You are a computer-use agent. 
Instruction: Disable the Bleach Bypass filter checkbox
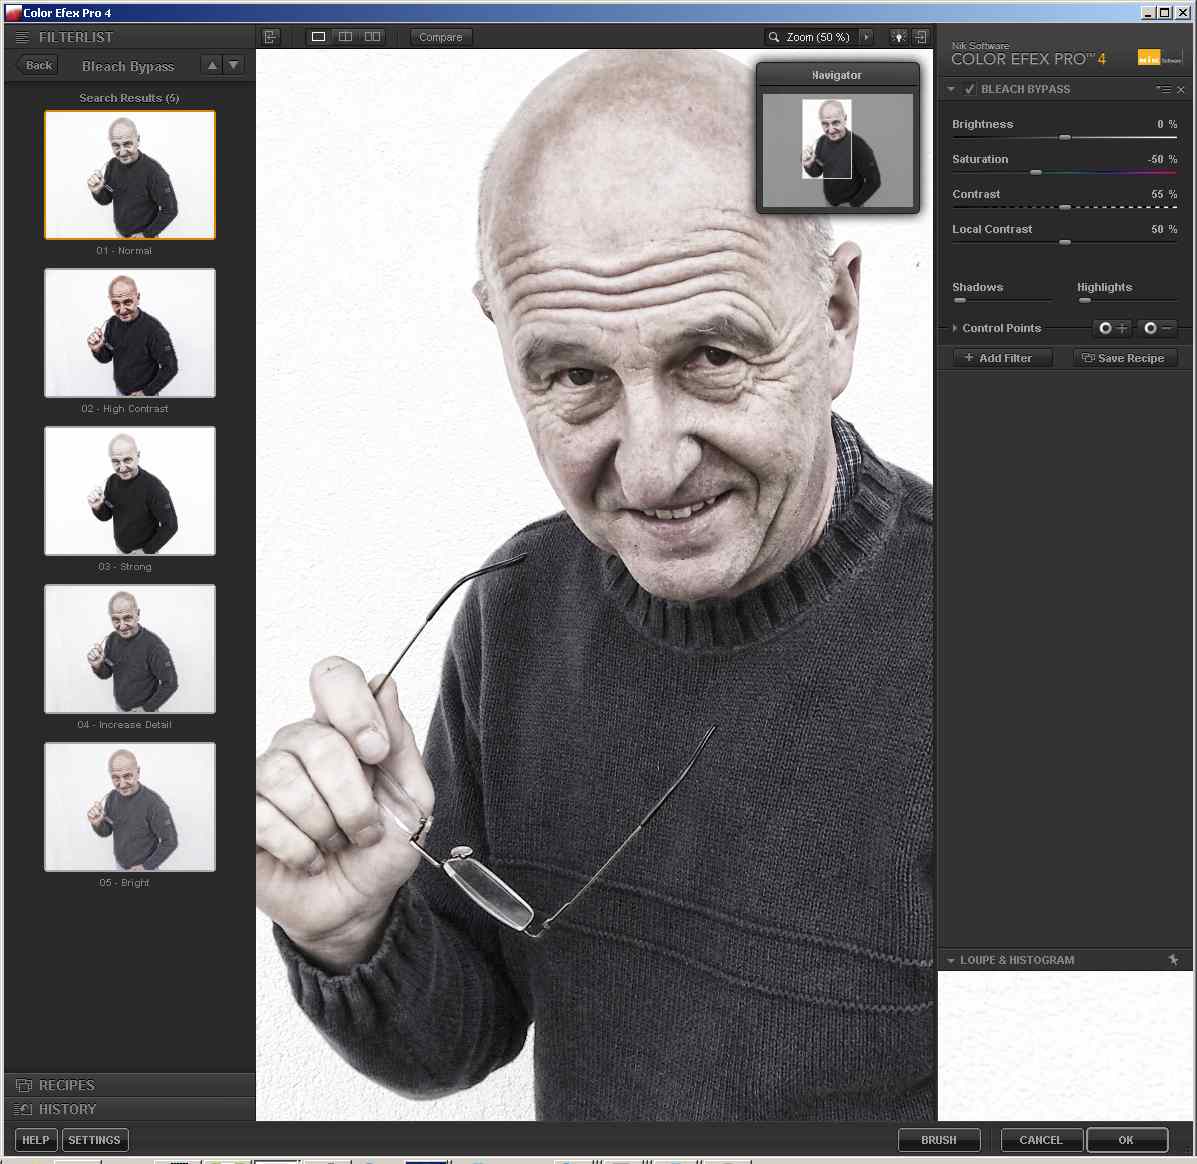tap(969, 89)
